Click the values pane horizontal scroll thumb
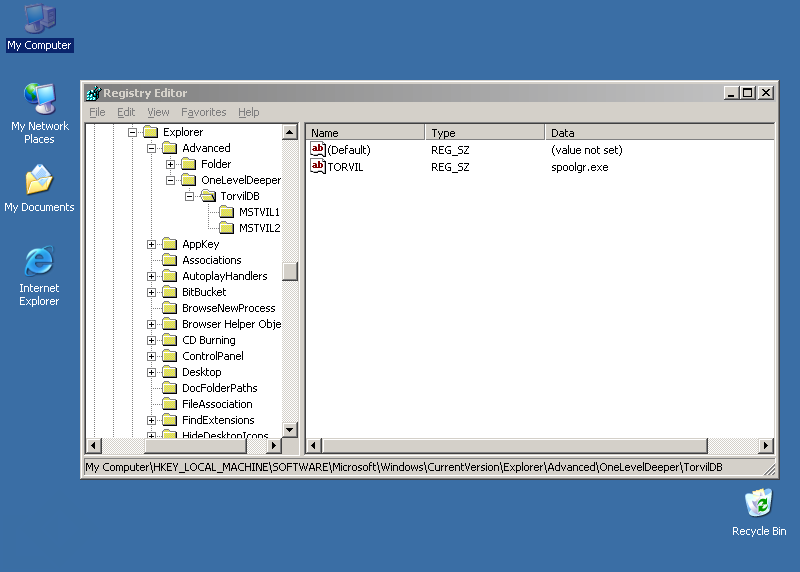Viewport: 800px width, 572px height. [x=514, y=445]
